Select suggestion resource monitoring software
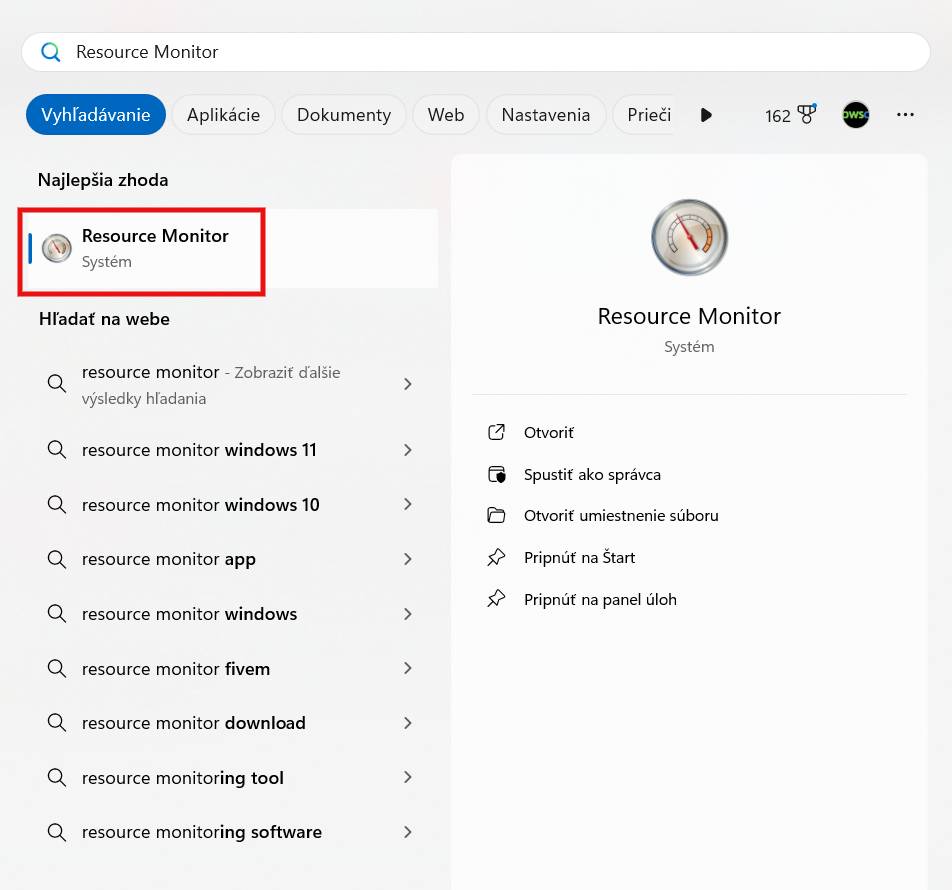The width and height of the screenshot is (952, 890). pyautogui.click(x=231, y=832)
